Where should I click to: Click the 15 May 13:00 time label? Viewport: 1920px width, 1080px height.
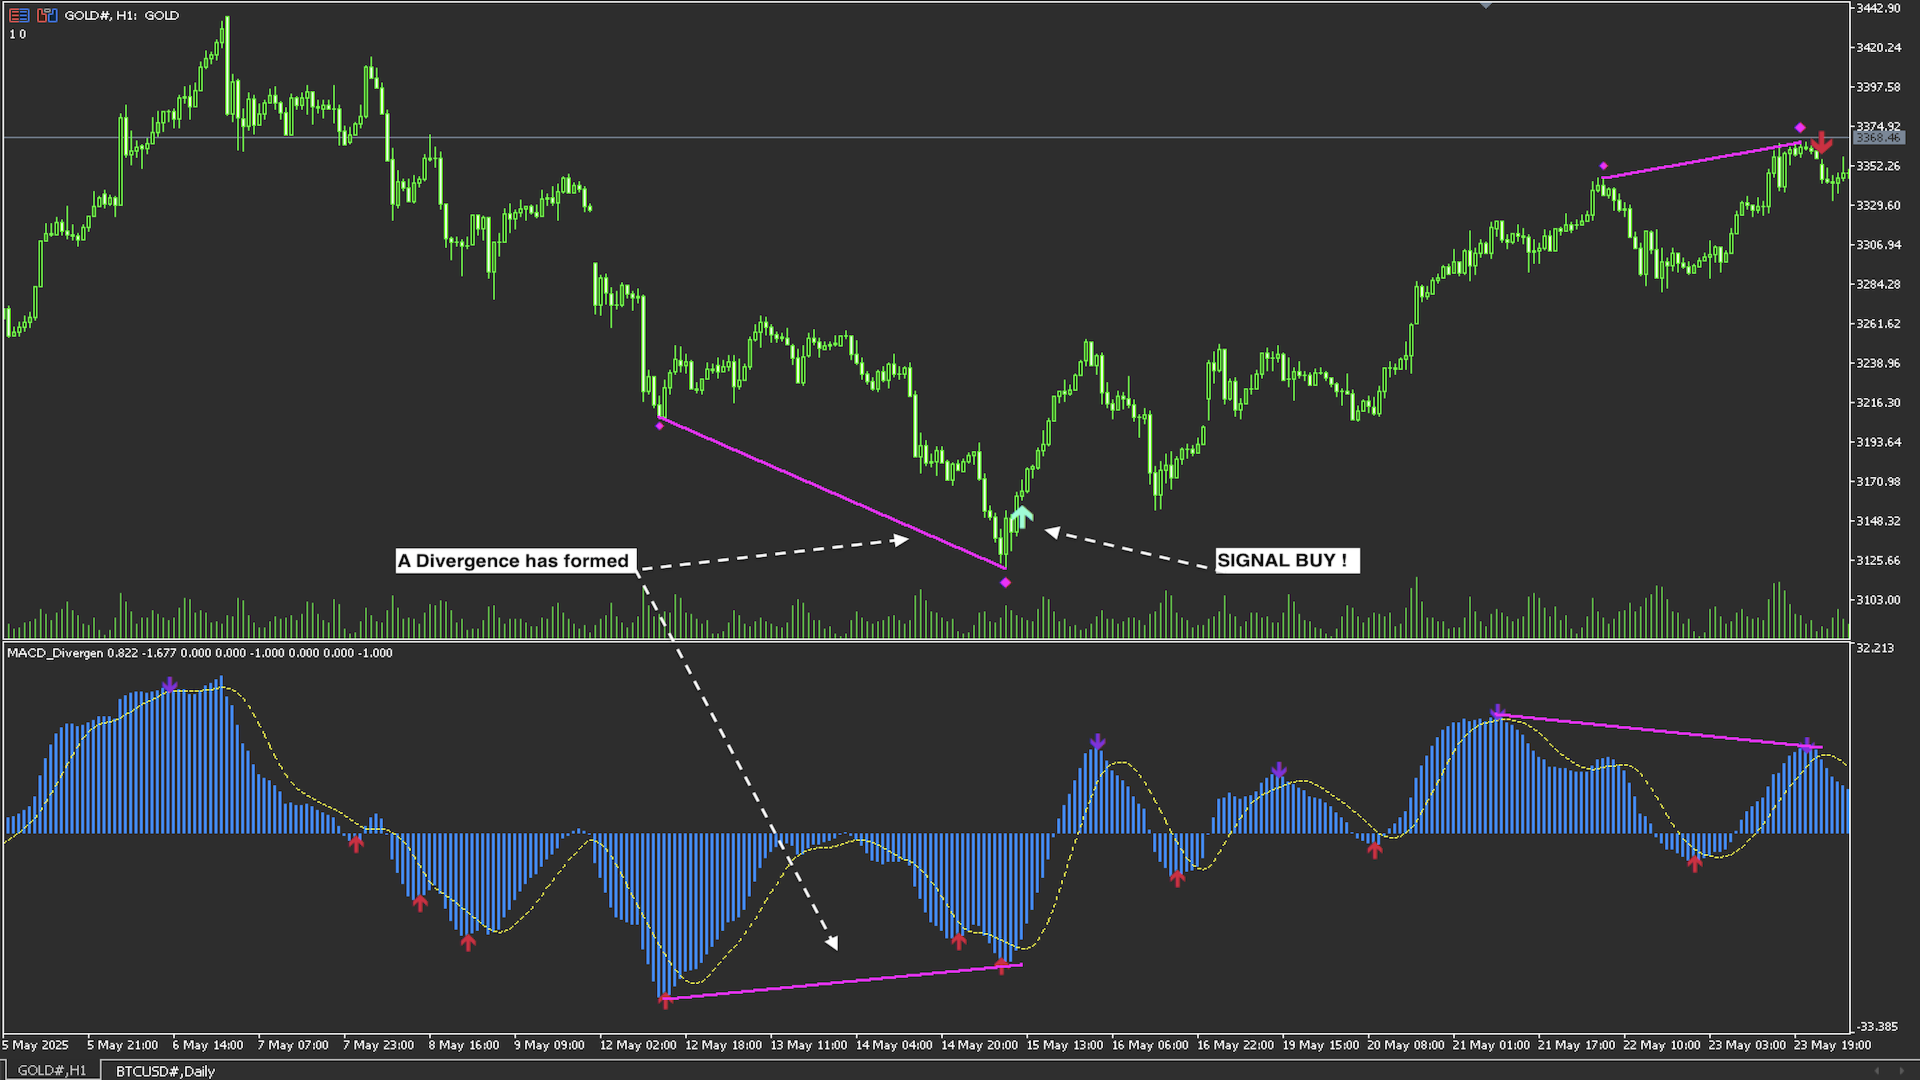tap(1065, 1045)
